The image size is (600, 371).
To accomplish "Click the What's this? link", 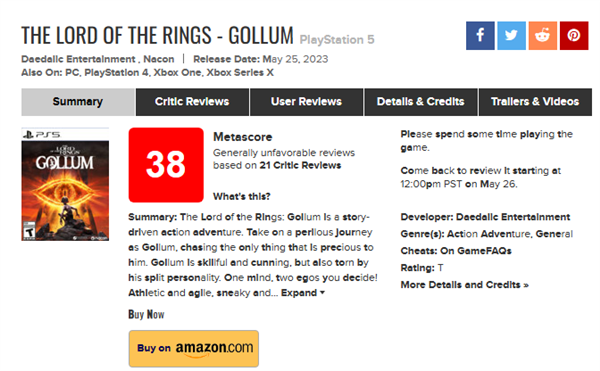I will [x=241, y=196].
